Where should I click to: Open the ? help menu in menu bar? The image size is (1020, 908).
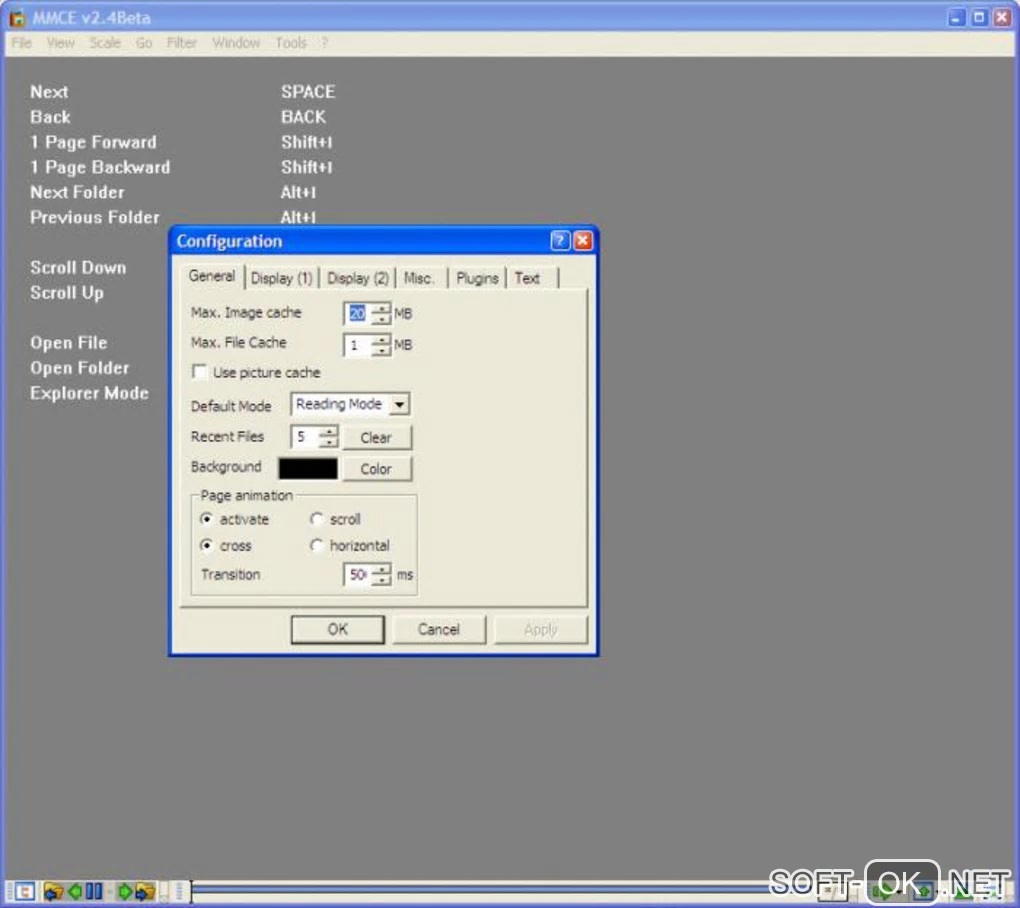pos(324,43)
